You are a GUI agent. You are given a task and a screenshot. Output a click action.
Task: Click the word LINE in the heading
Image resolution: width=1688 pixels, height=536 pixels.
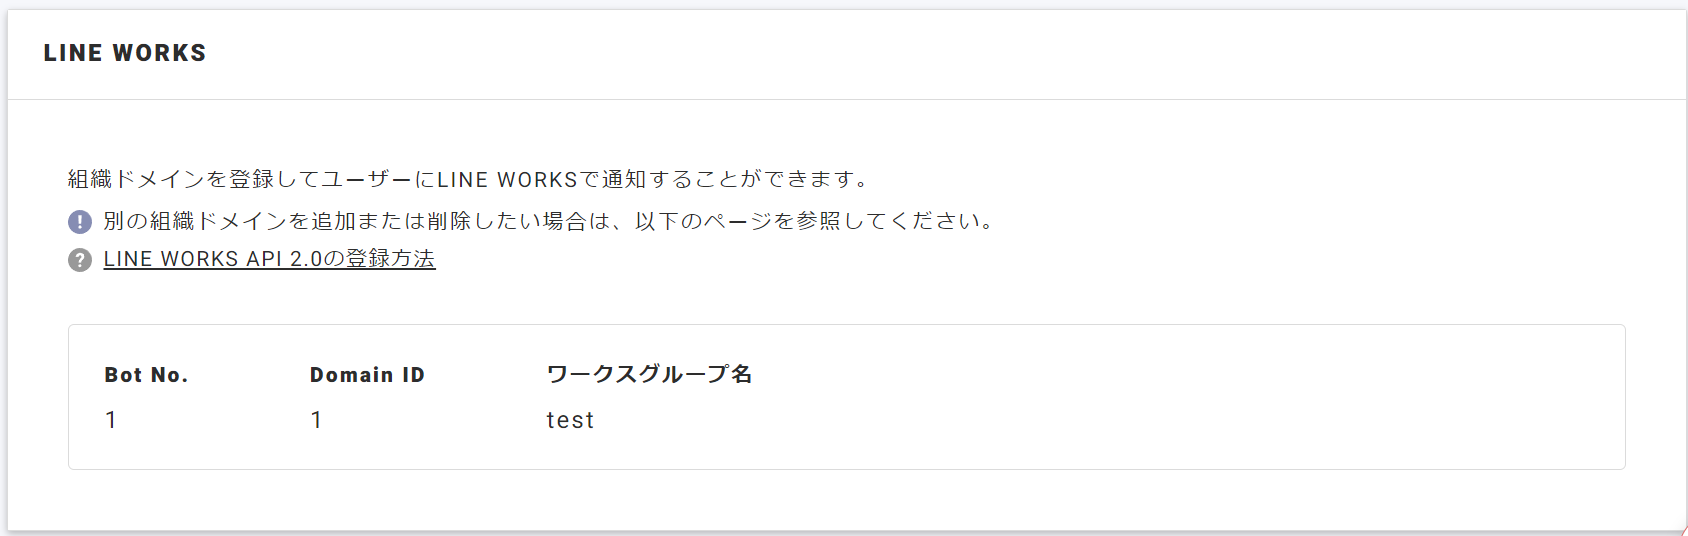pyautogui.click(x=73, y=53)
